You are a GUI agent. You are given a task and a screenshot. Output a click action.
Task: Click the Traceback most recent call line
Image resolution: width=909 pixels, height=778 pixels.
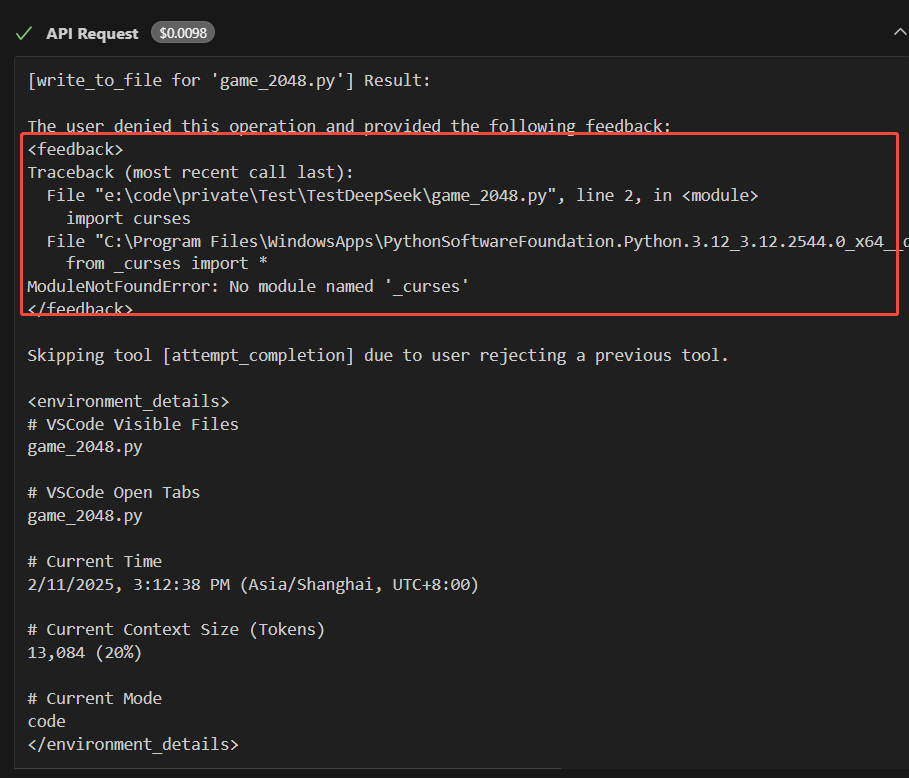190,172
